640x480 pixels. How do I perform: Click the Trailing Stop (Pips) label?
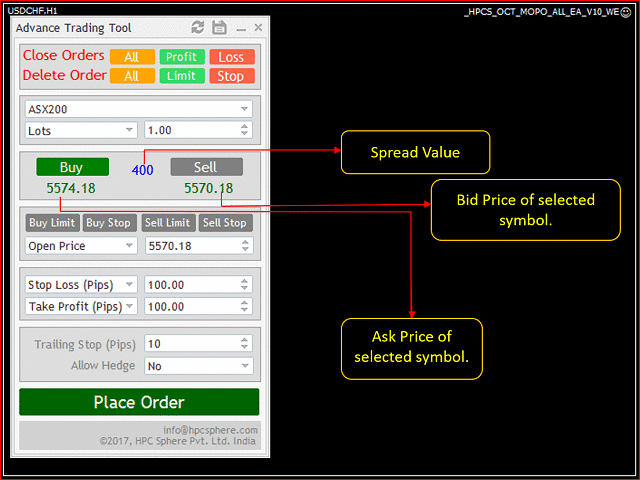click(x=84, y=344)
